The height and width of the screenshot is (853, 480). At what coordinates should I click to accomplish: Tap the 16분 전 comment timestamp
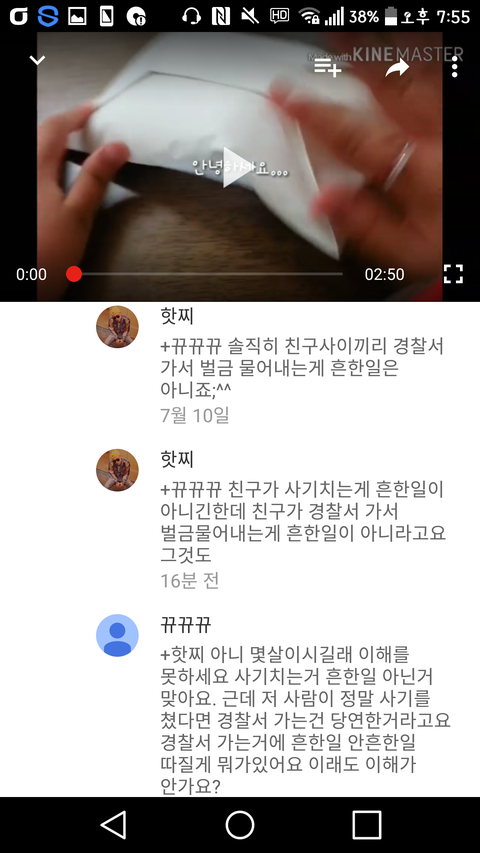tap(189, 580)
